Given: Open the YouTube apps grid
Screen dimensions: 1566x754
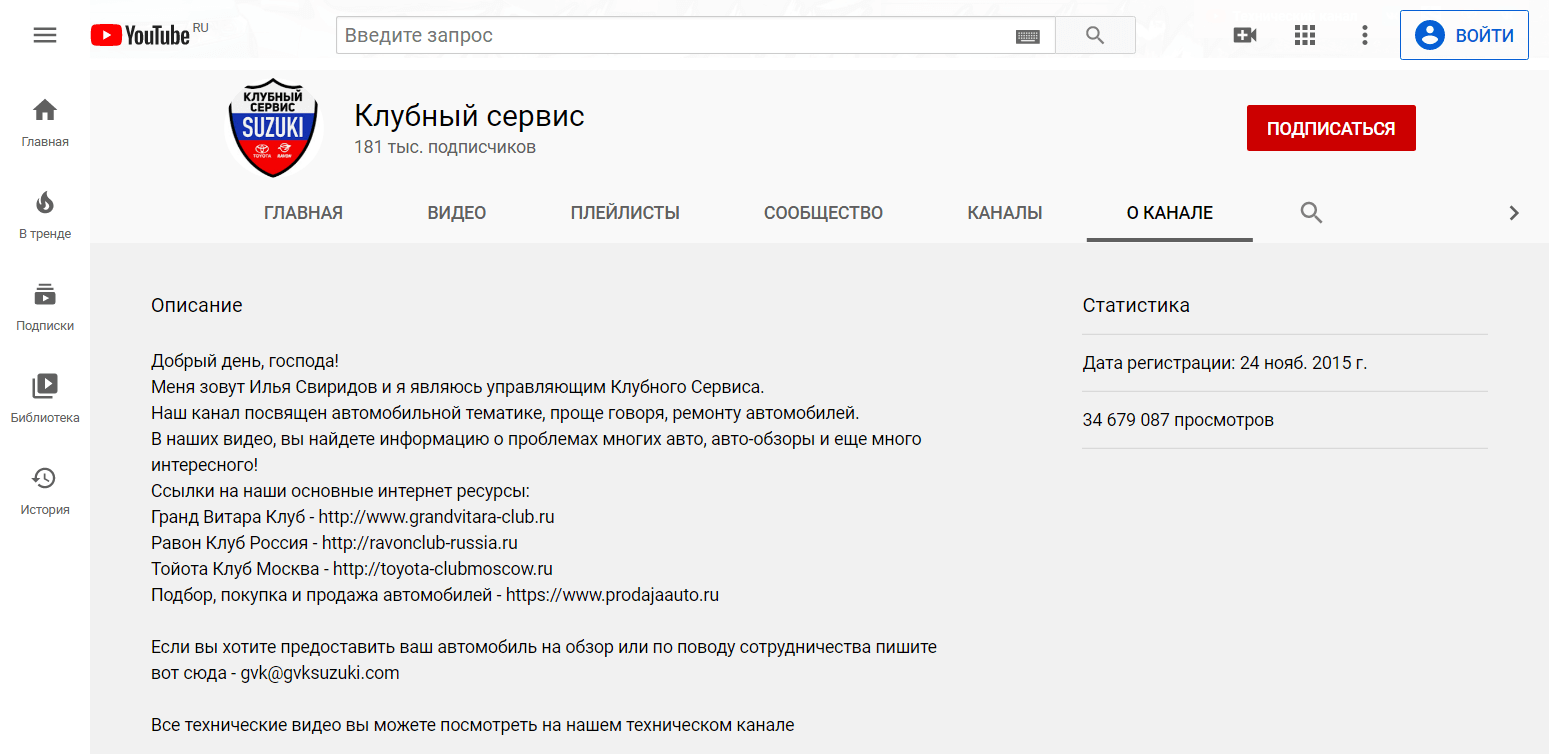Looking at the screenshot, I should click(x=1305, y=35).
